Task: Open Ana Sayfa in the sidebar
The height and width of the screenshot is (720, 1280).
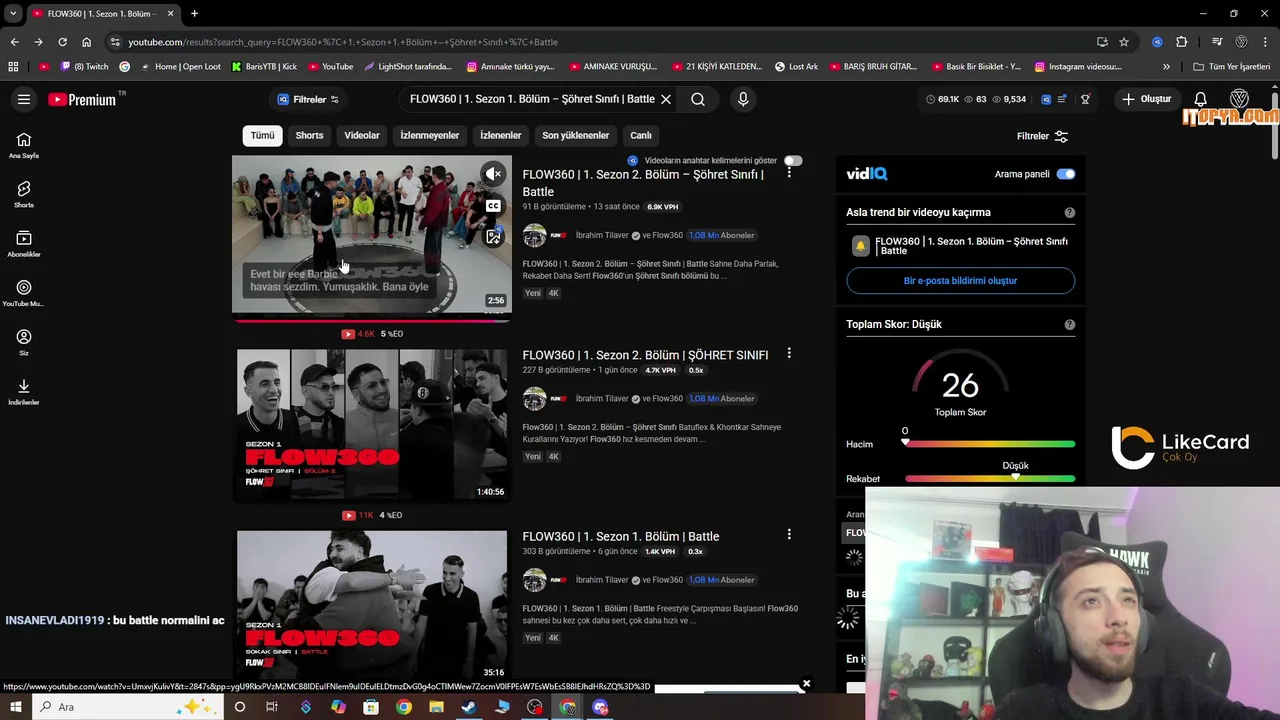Action: tap(24, 145)
